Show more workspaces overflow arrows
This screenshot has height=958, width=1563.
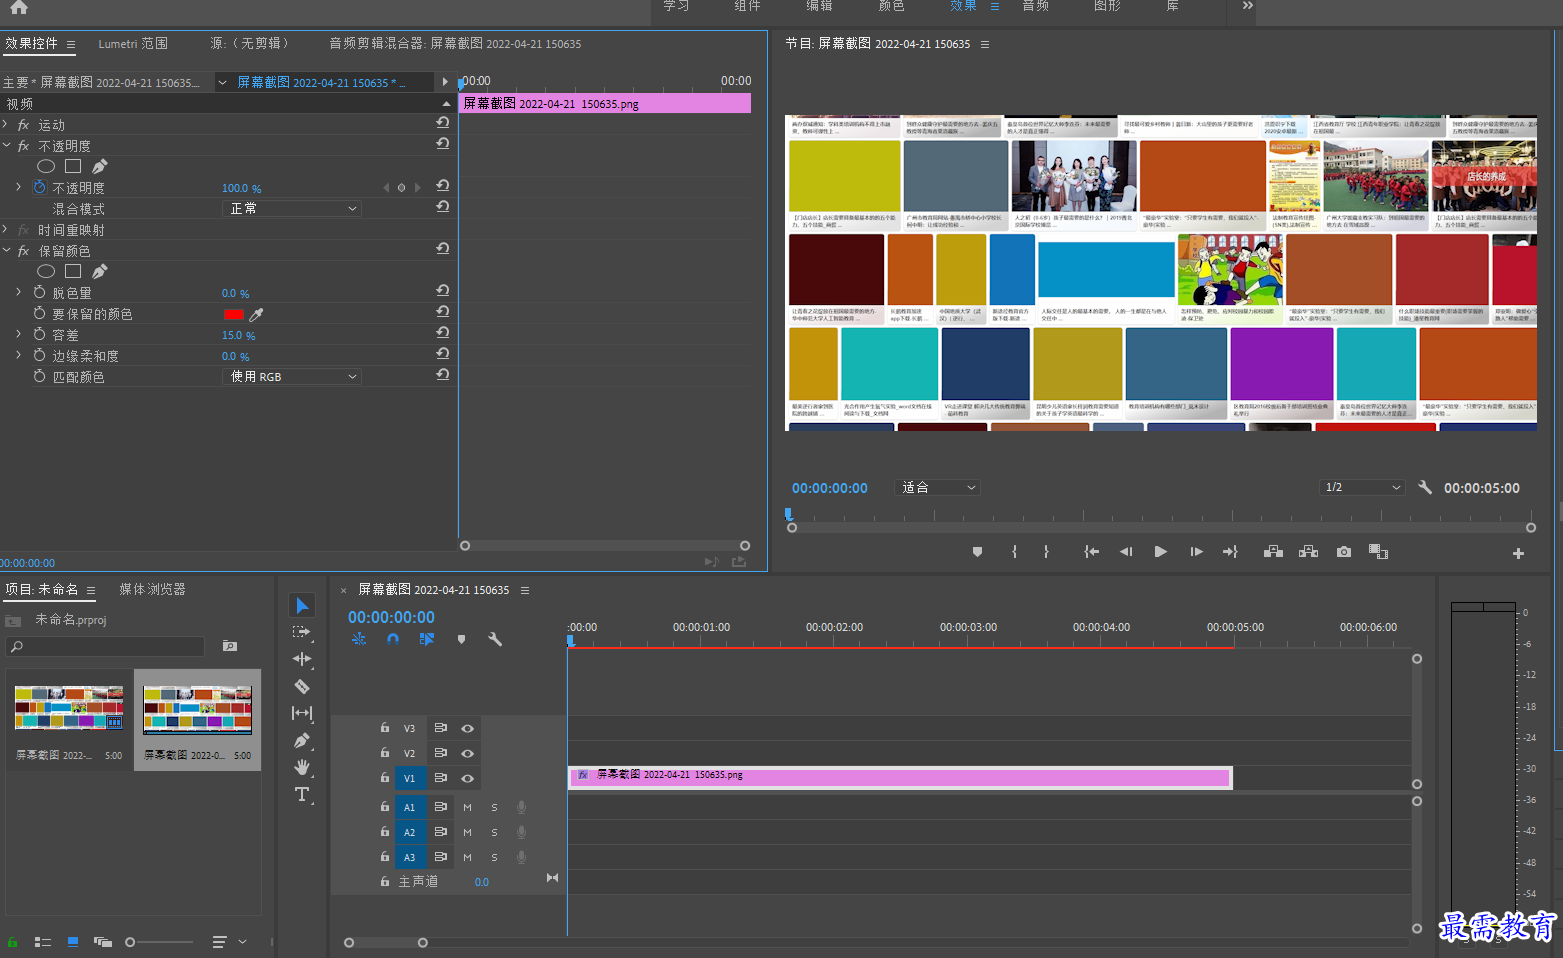1247,6
